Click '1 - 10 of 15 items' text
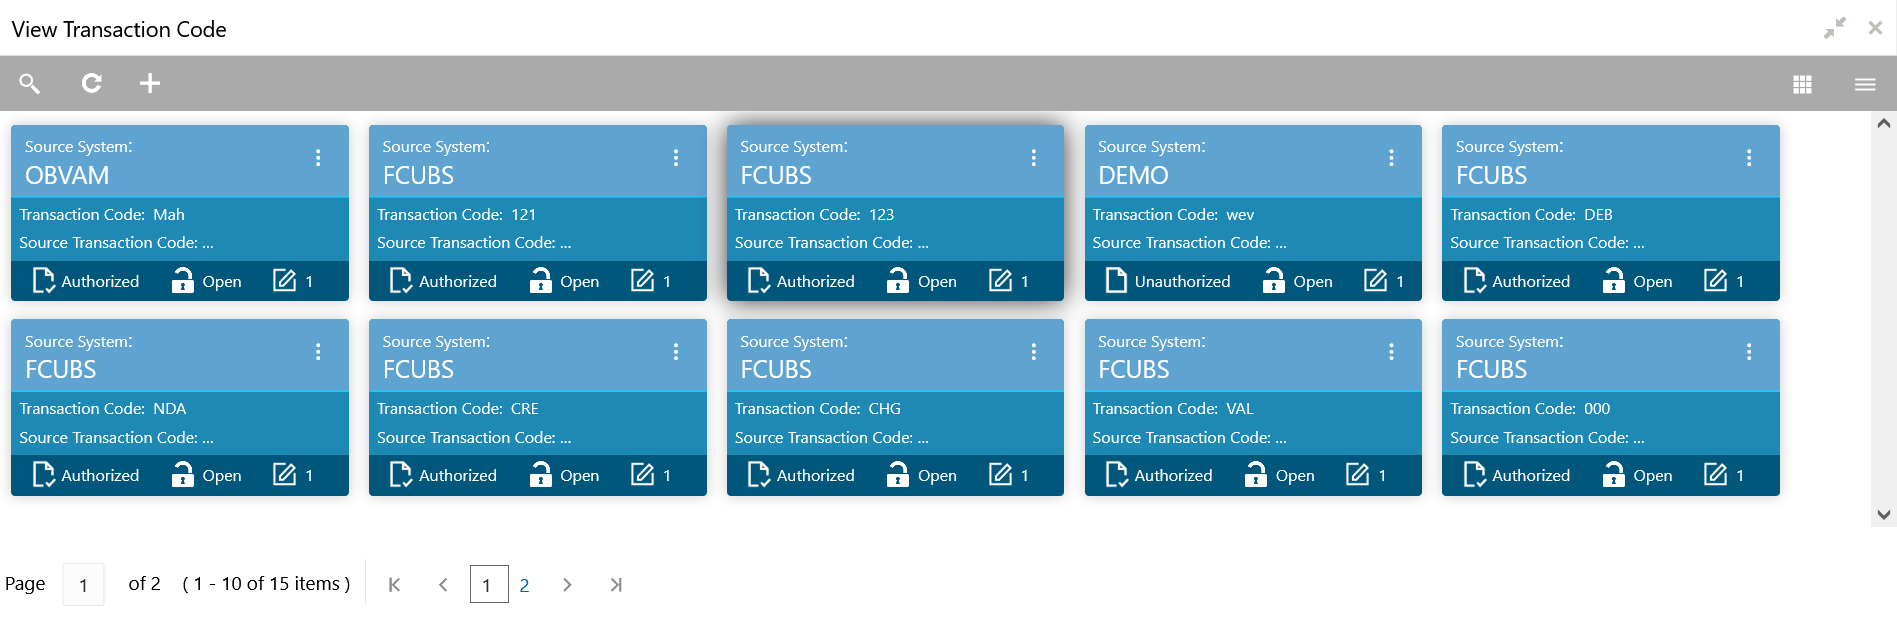The image size is (1897, 635). click(x=266, y=584)
